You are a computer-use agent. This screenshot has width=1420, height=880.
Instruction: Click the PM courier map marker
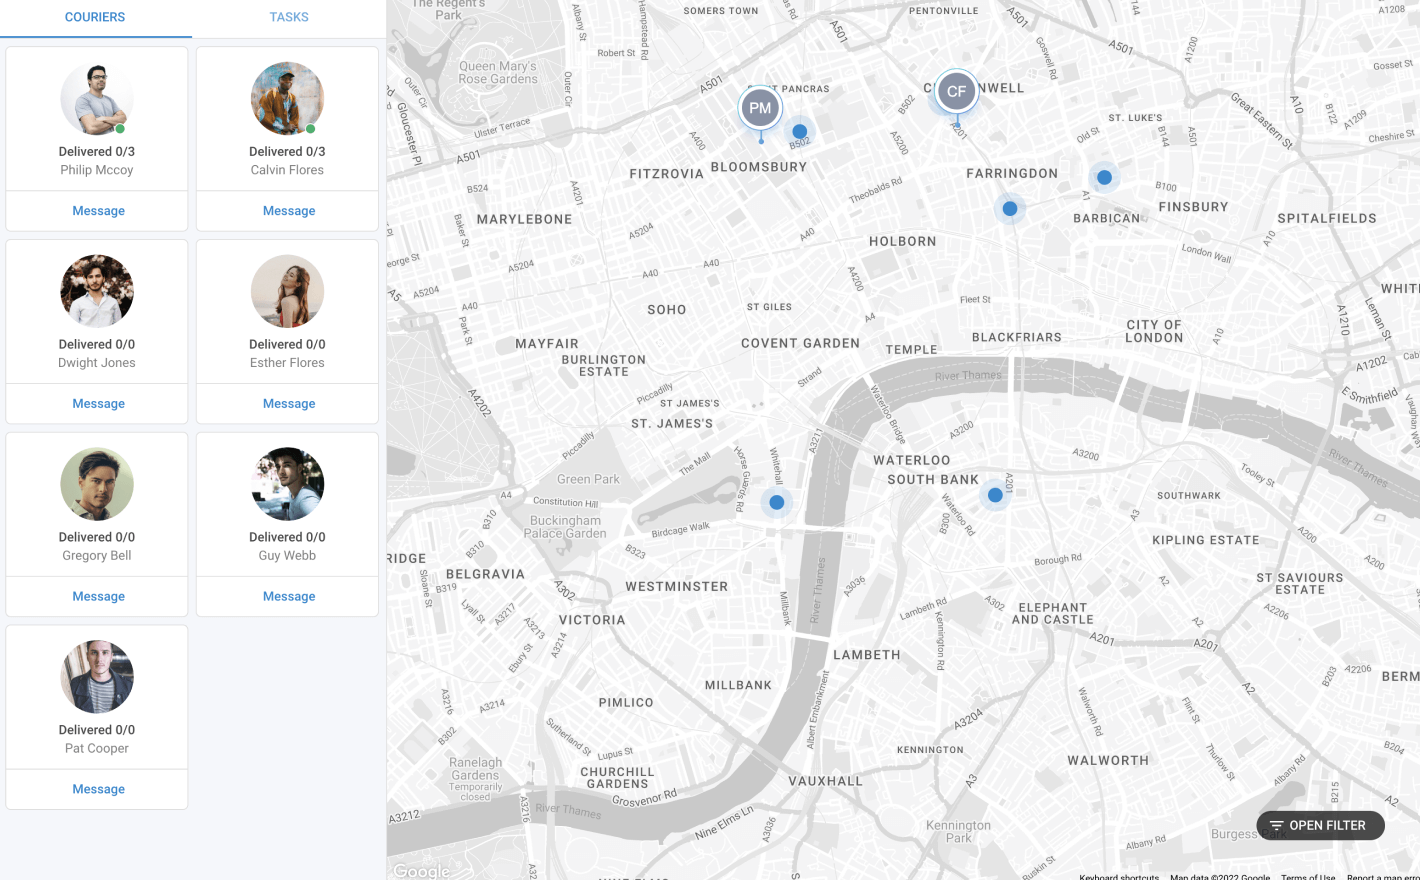760,108
